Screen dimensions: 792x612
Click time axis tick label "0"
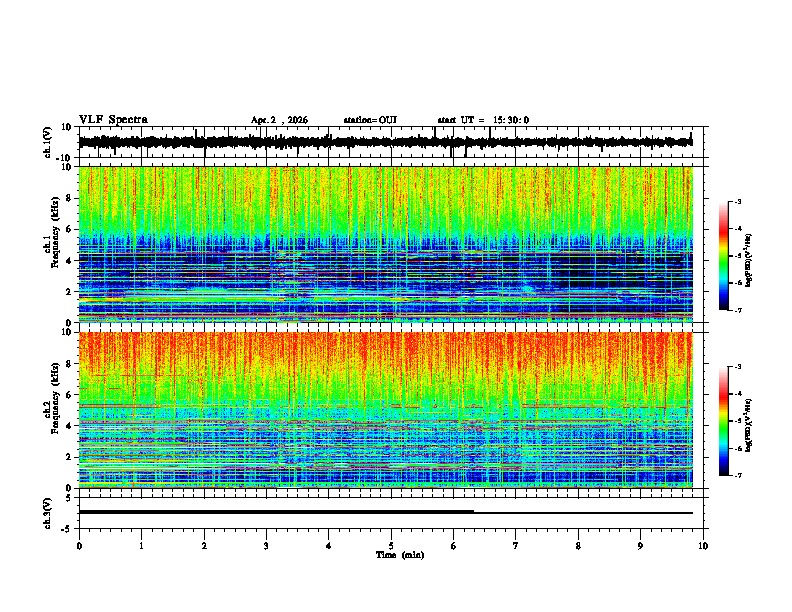pos(79,546)
